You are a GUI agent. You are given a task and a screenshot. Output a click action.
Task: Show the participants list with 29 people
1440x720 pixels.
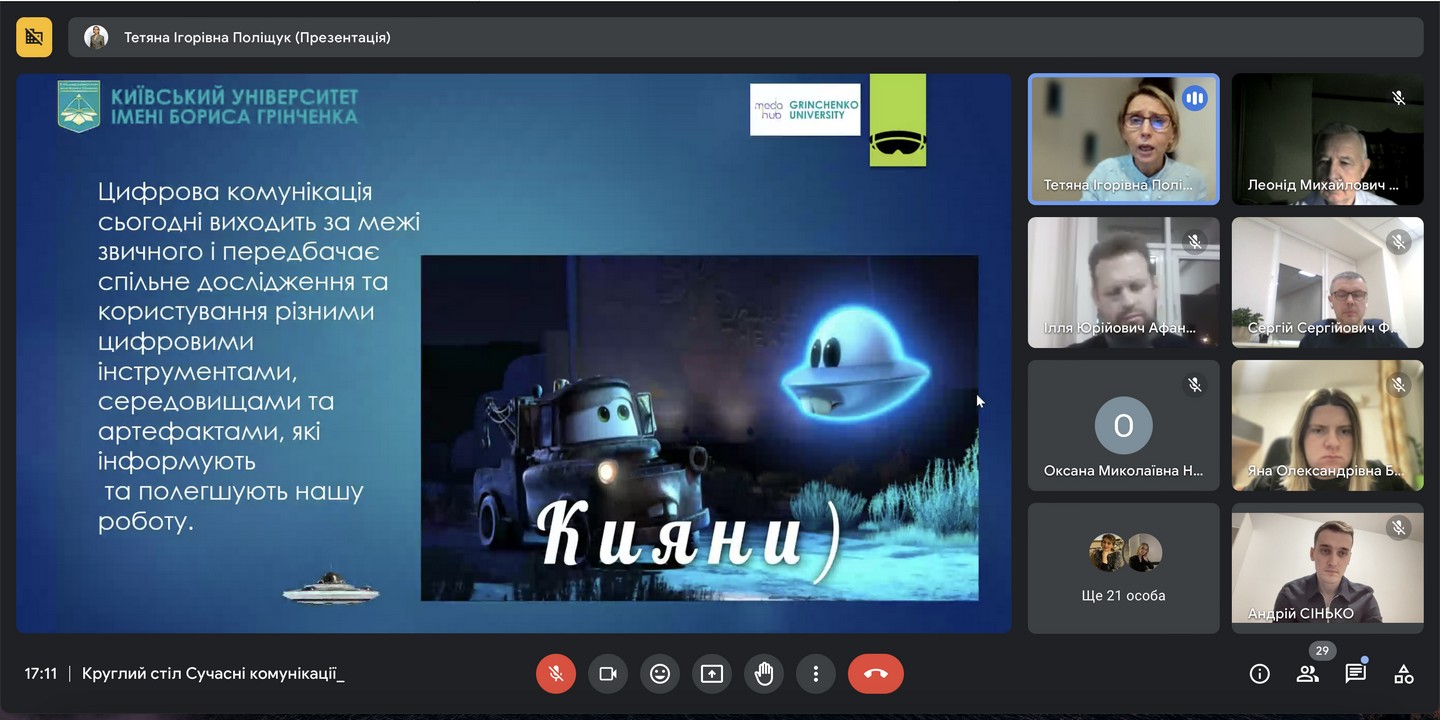[1308, 674]
